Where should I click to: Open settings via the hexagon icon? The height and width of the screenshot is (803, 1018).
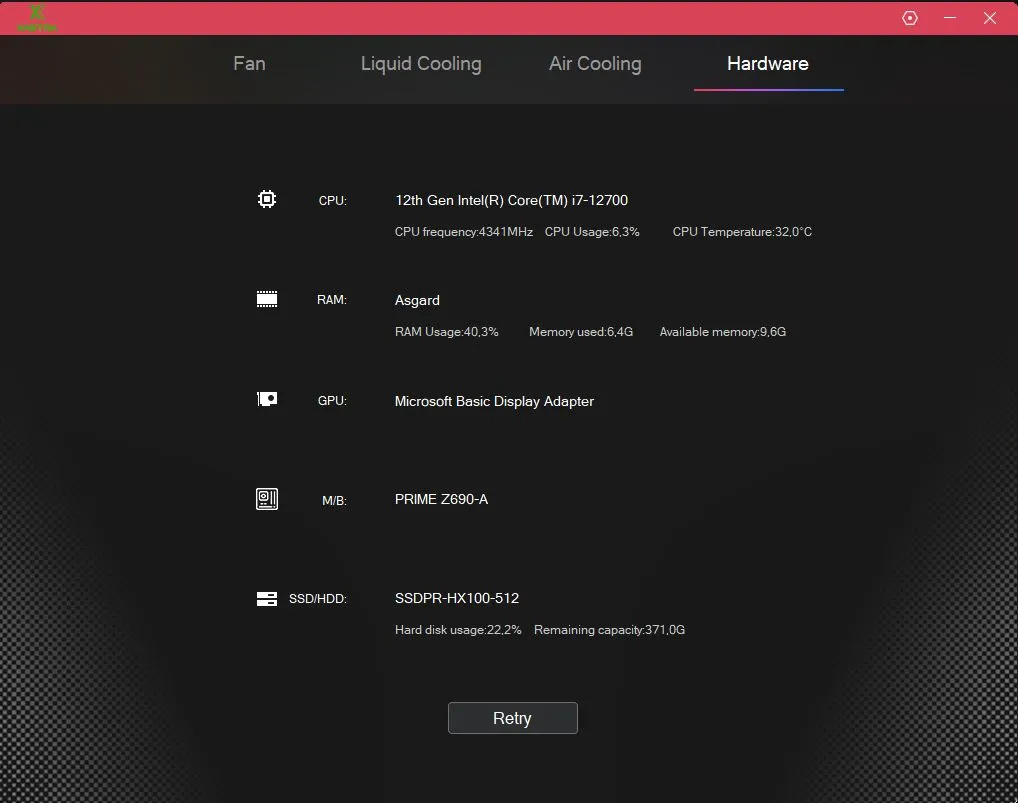click(910, 18)
